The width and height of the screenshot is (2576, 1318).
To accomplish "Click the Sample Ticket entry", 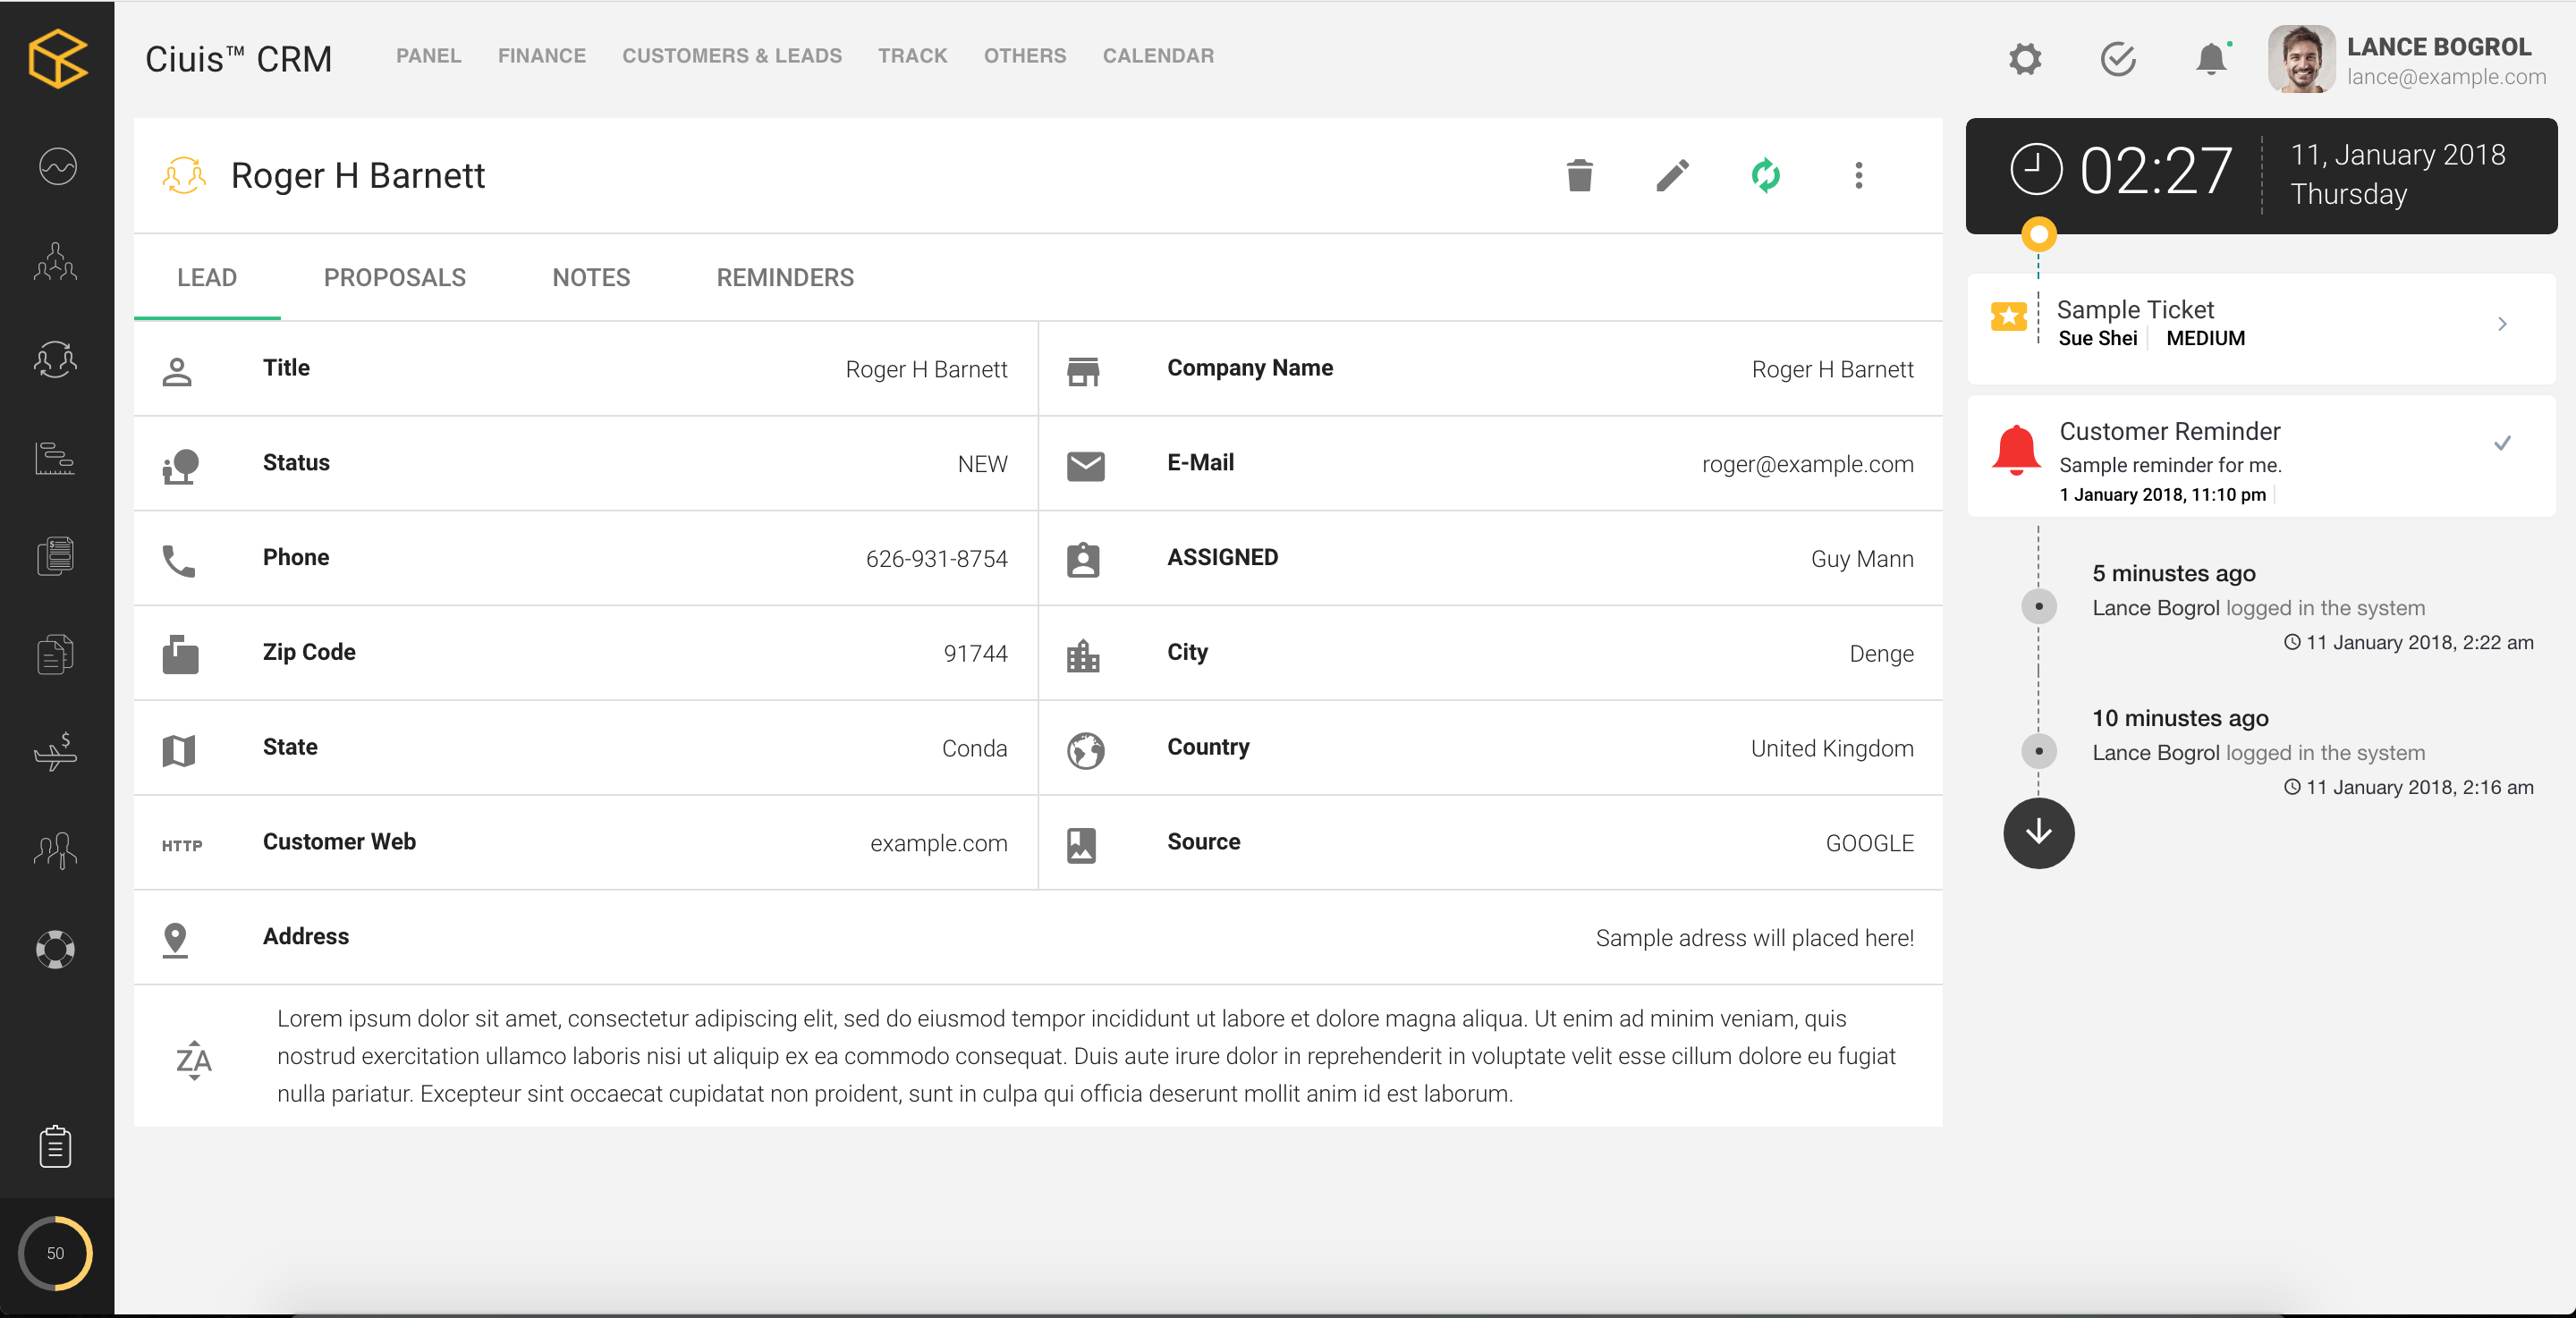I will 2261,324.
